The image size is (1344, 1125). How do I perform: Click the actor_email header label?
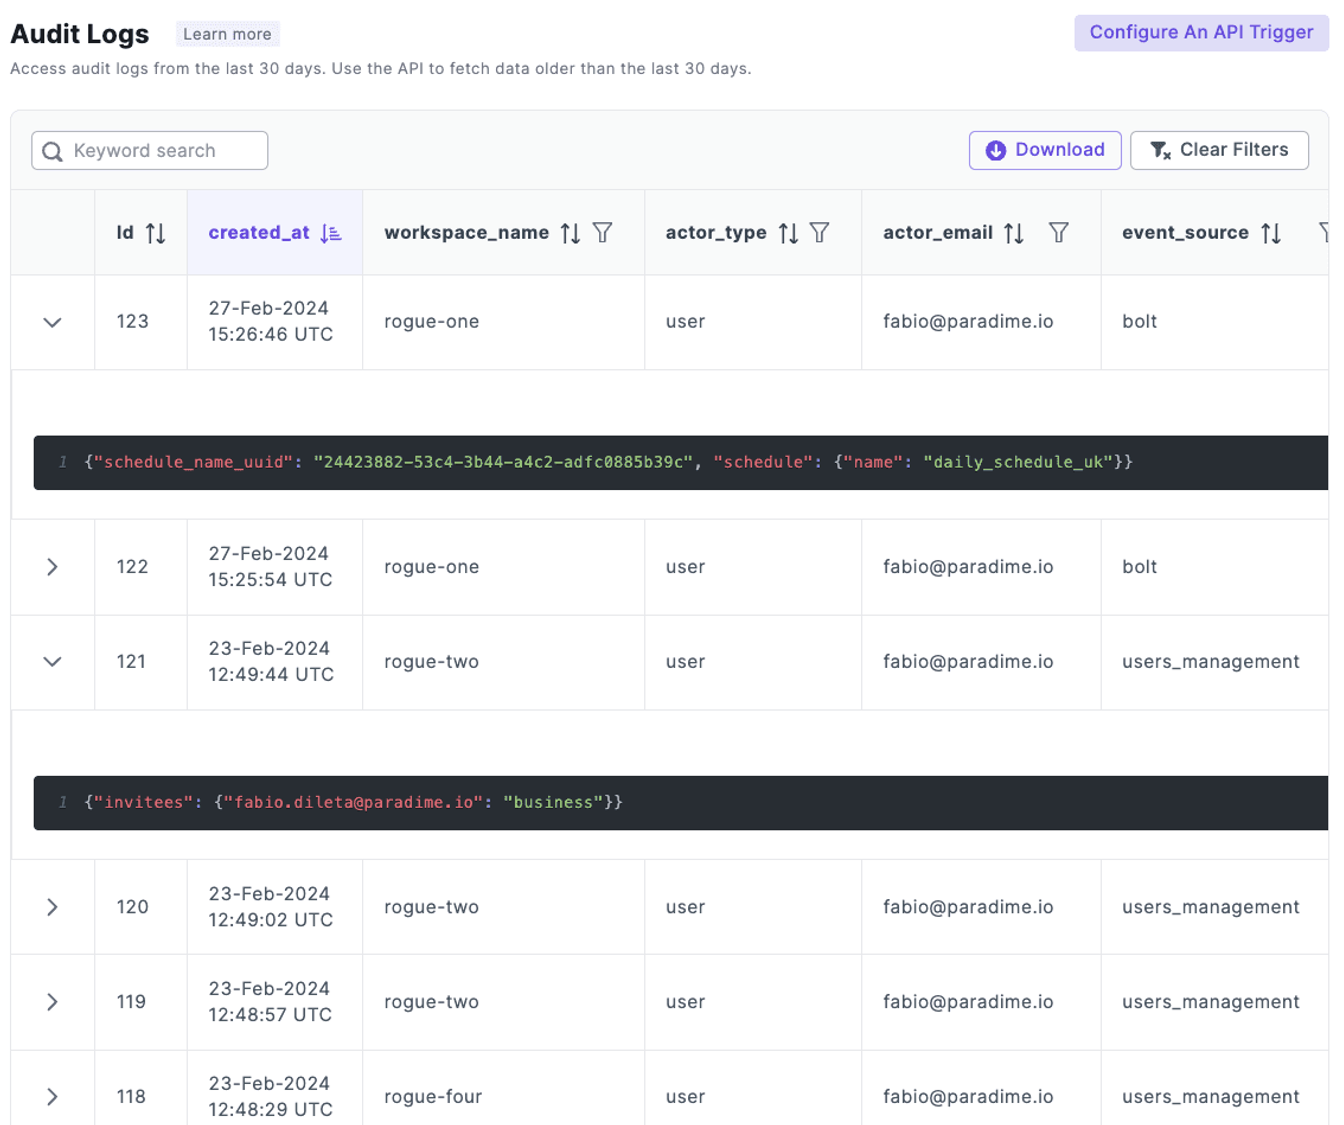[938, 233]
